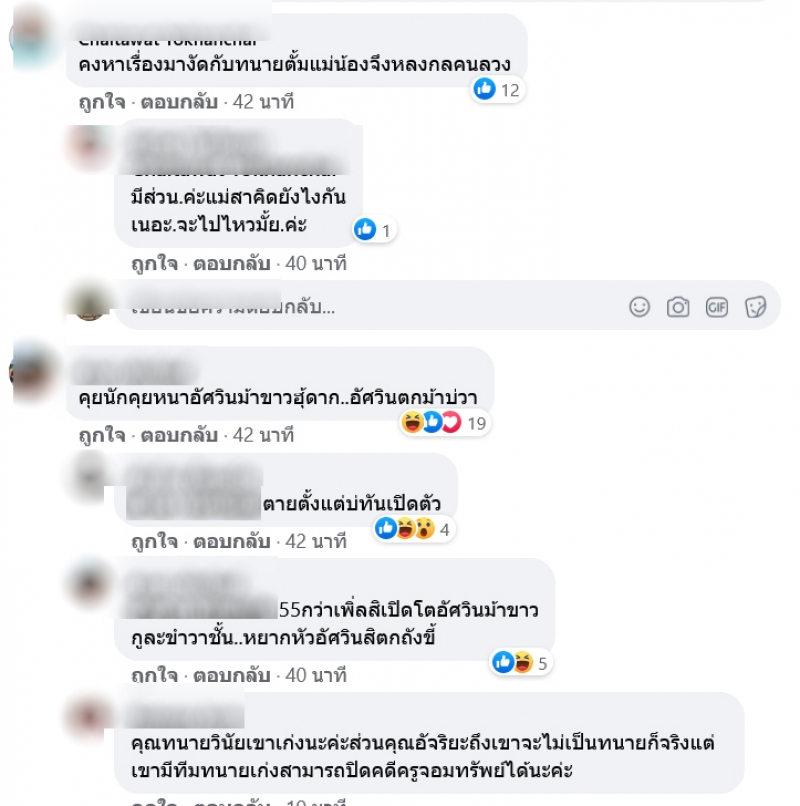The width and height of the screenshot is (800, 806).
Task: View the 5 reactions on อัศวินม้าขาว reply
Action: point(520,663)
